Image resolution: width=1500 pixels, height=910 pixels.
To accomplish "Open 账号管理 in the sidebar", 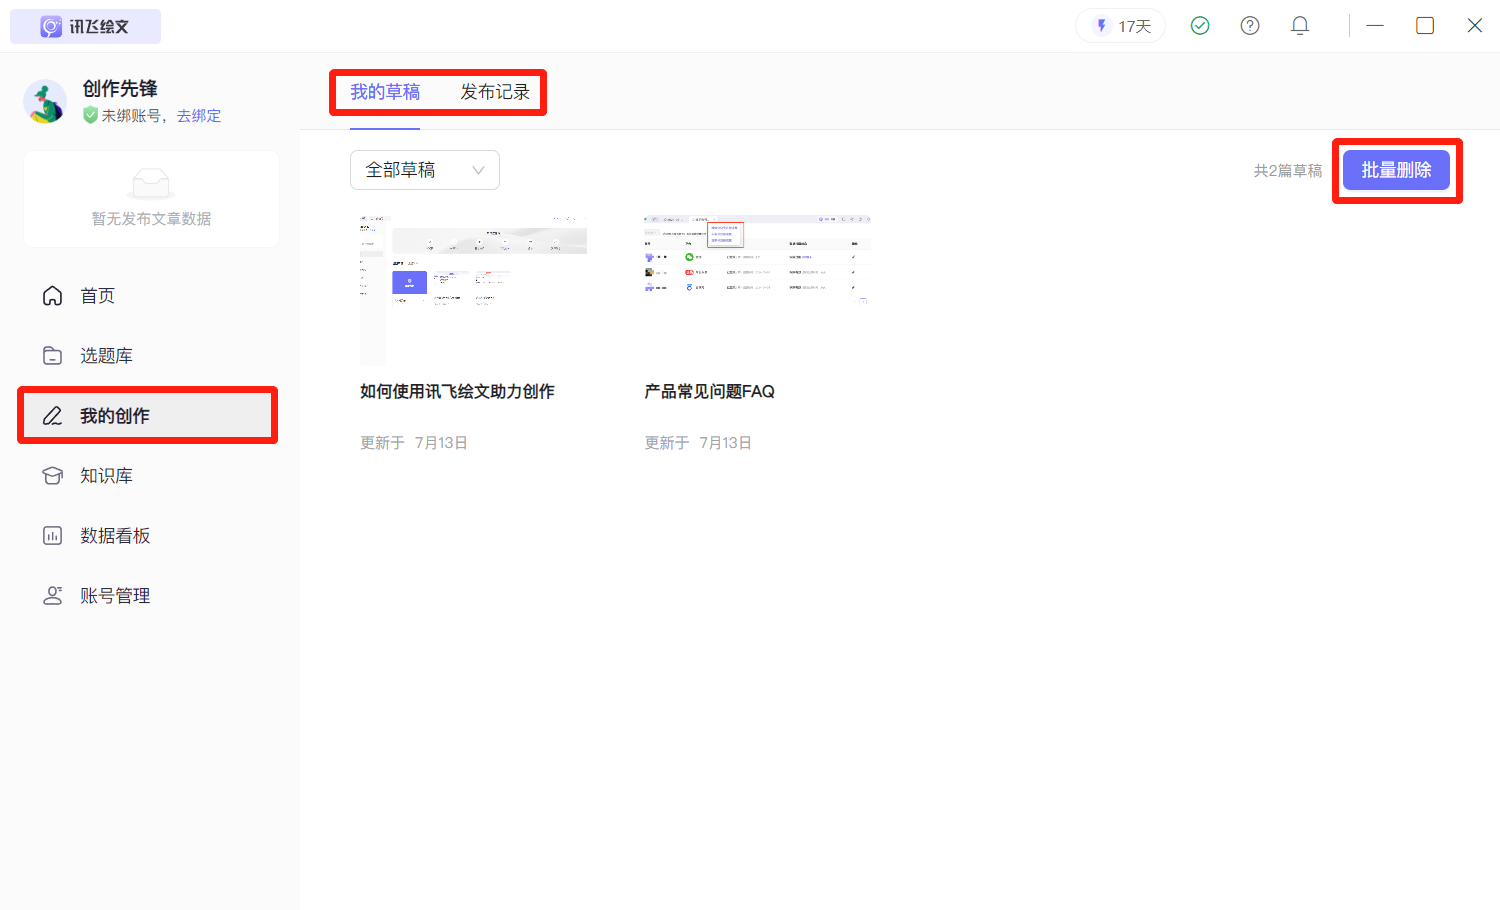I will coord(149,596).
